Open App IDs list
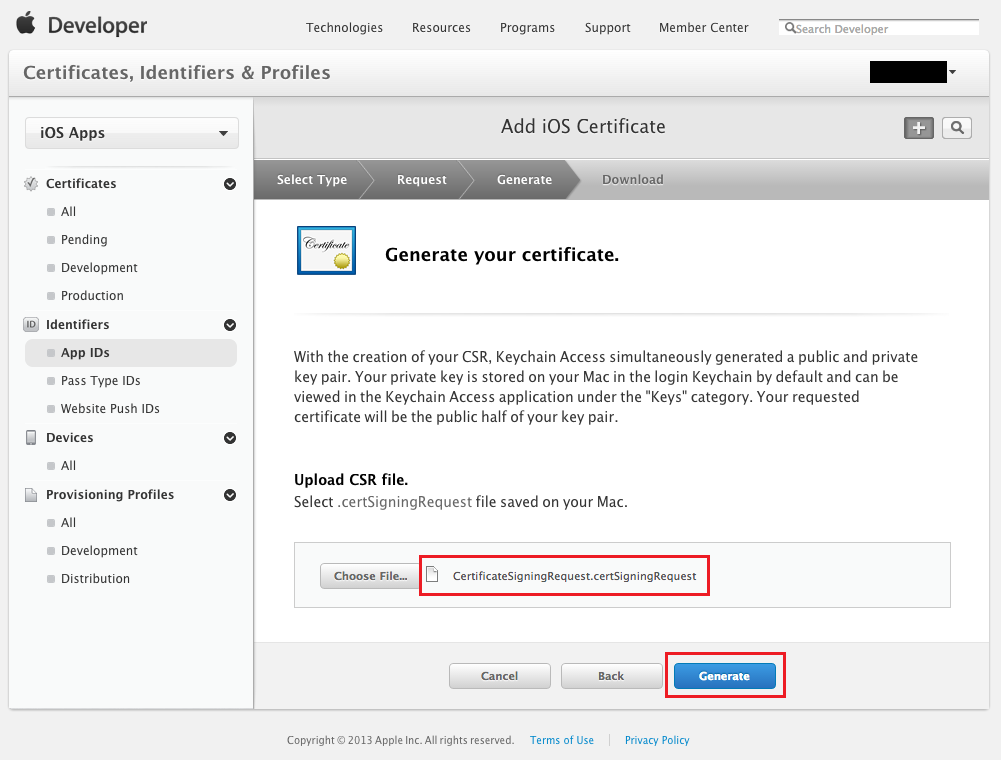 pyautogui.click(x=131, y=353)
